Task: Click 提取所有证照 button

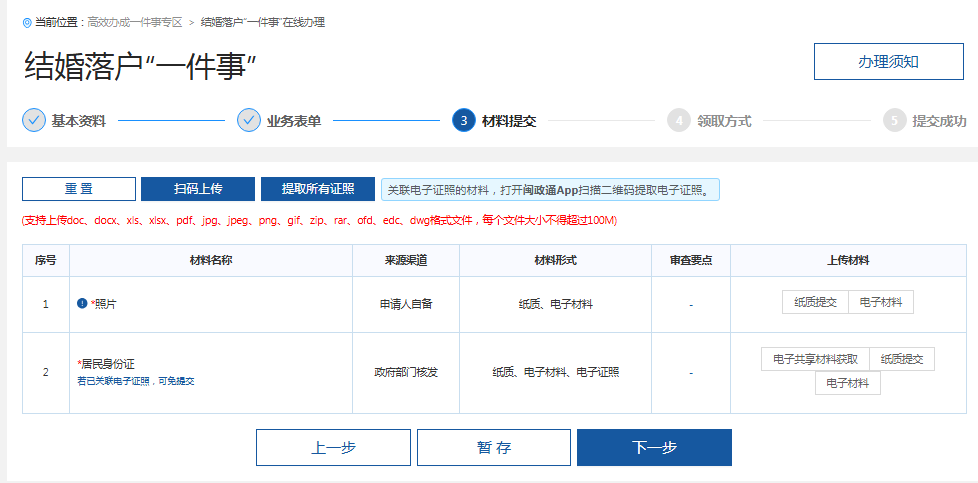Action: pyautogui.click(x=318, y=189)
